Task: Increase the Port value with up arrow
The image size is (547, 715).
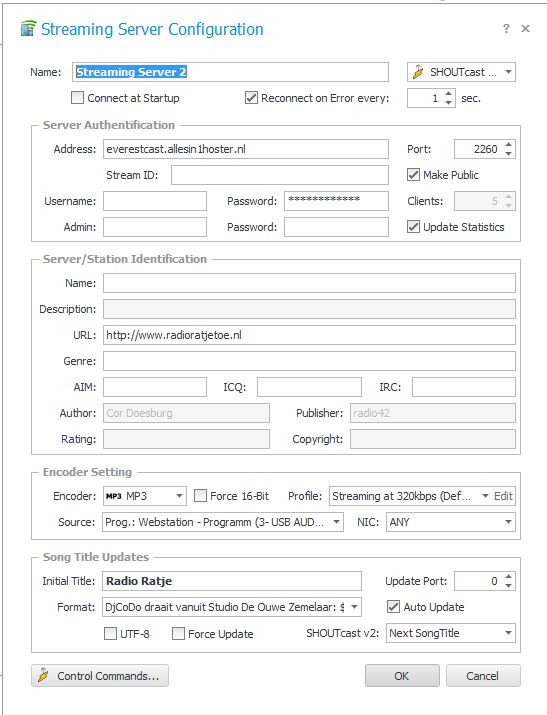Action: pos(509,145)
